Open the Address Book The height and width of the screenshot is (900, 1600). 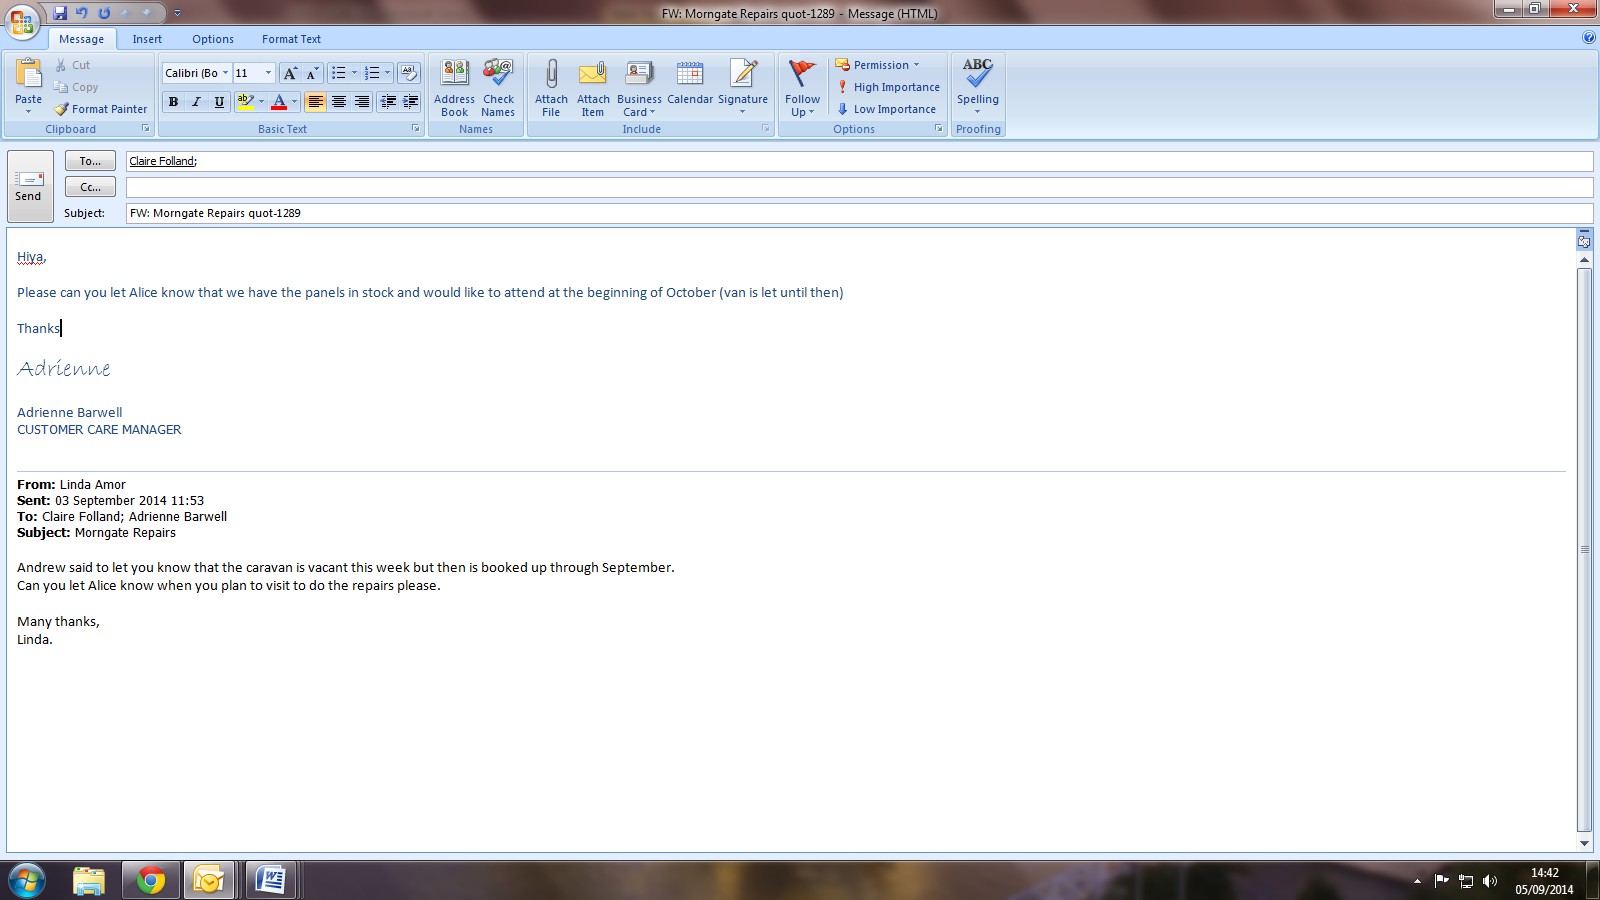point(454,88)
